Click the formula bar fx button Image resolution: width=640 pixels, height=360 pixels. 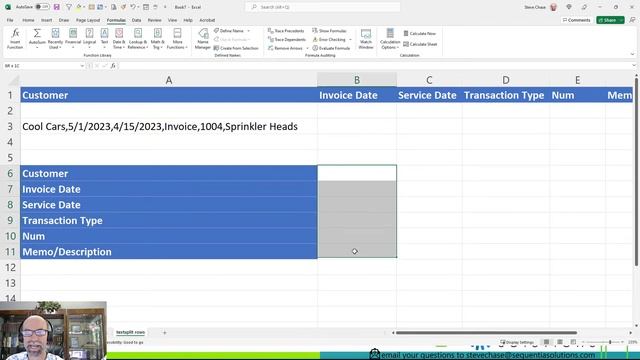113,66
